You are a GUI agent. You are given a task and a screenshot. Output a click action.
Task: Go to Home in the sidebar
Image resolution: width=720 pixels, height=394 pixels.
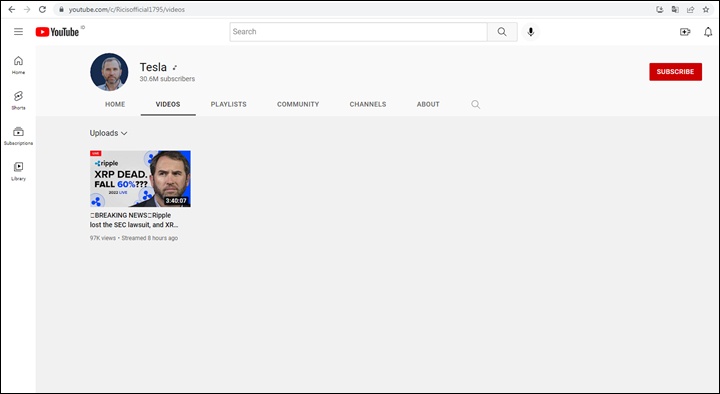click(18, 65)
